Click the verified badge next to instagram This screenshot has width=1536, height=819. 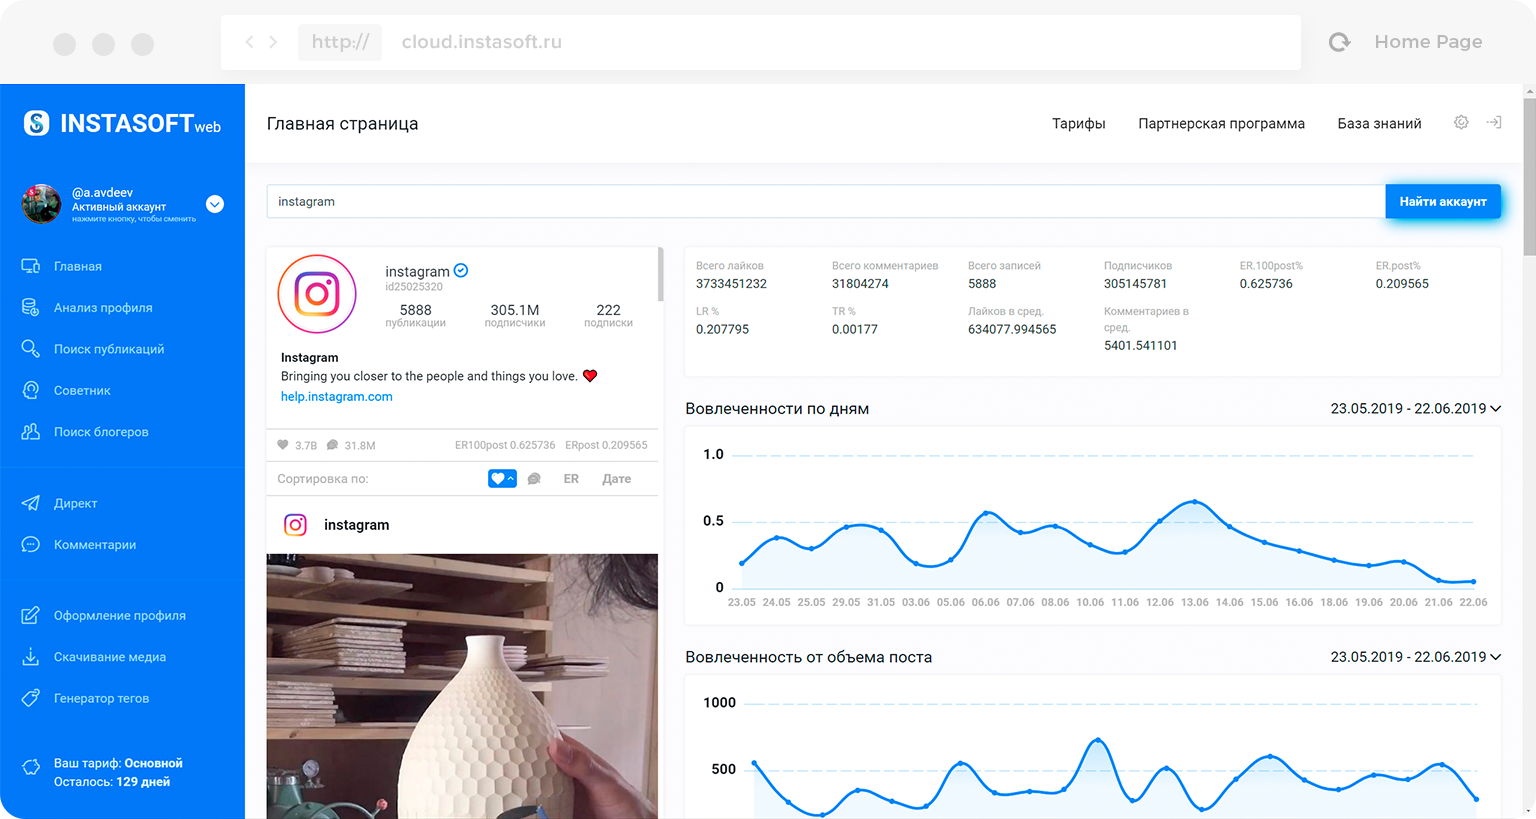click(461, 270)
